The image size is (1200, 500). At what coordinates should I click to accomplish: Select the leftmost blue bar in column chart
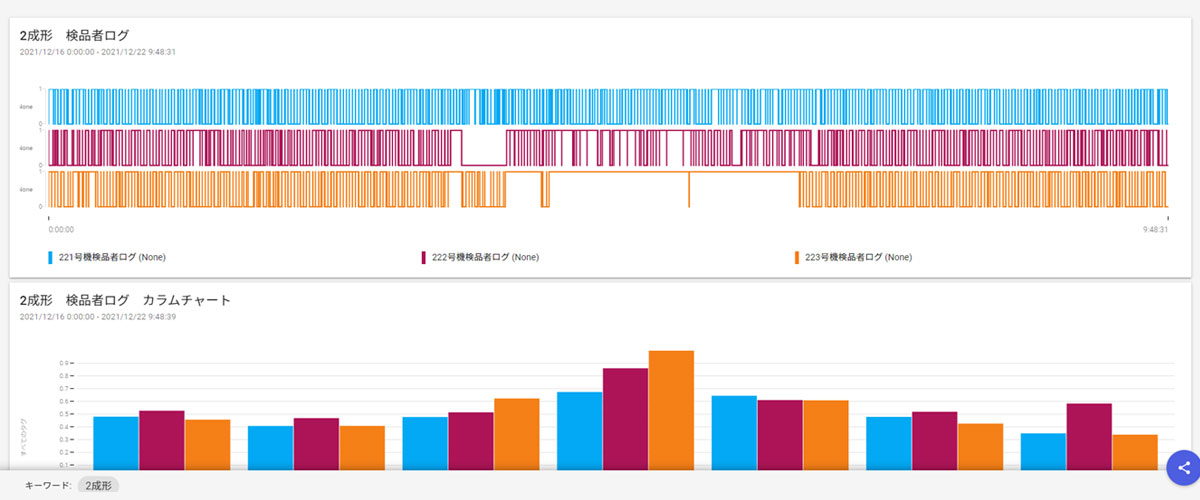(115, 442)
